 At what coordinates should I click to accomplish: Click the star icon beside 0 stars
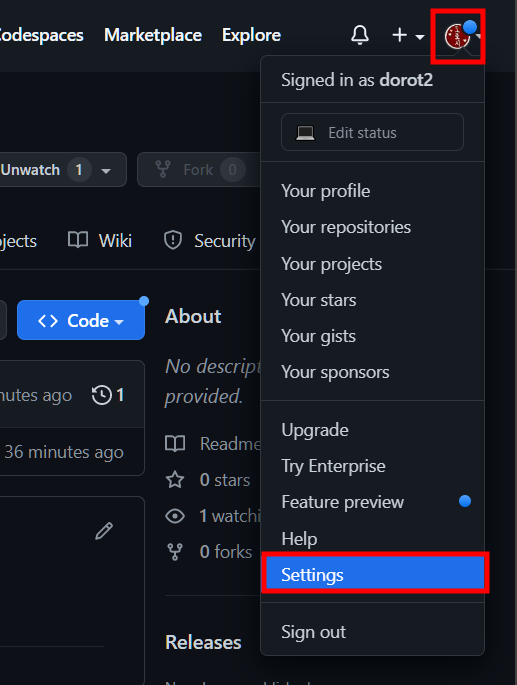coord(175,480)
